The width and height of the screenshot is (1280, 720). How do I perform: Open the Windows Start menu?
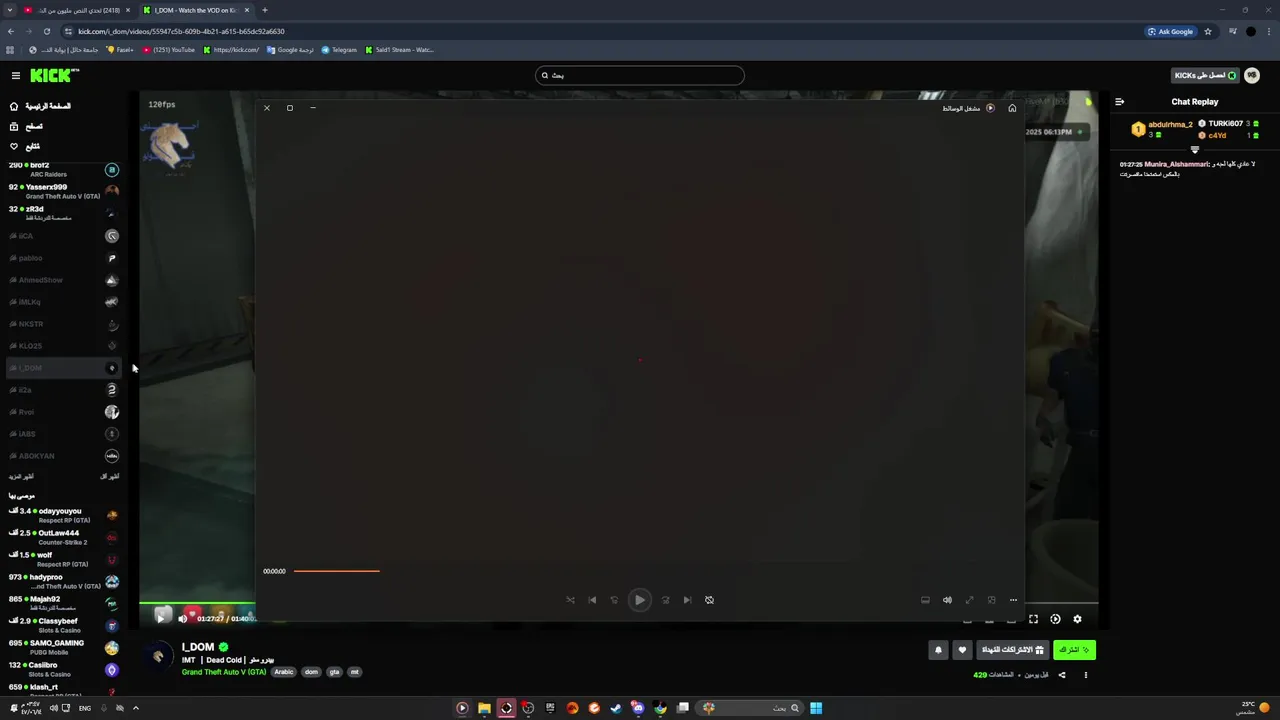[816, 708]
